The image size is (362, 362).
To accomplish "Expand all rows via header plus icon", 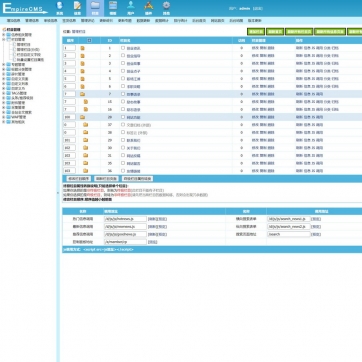I will (89, 41).
